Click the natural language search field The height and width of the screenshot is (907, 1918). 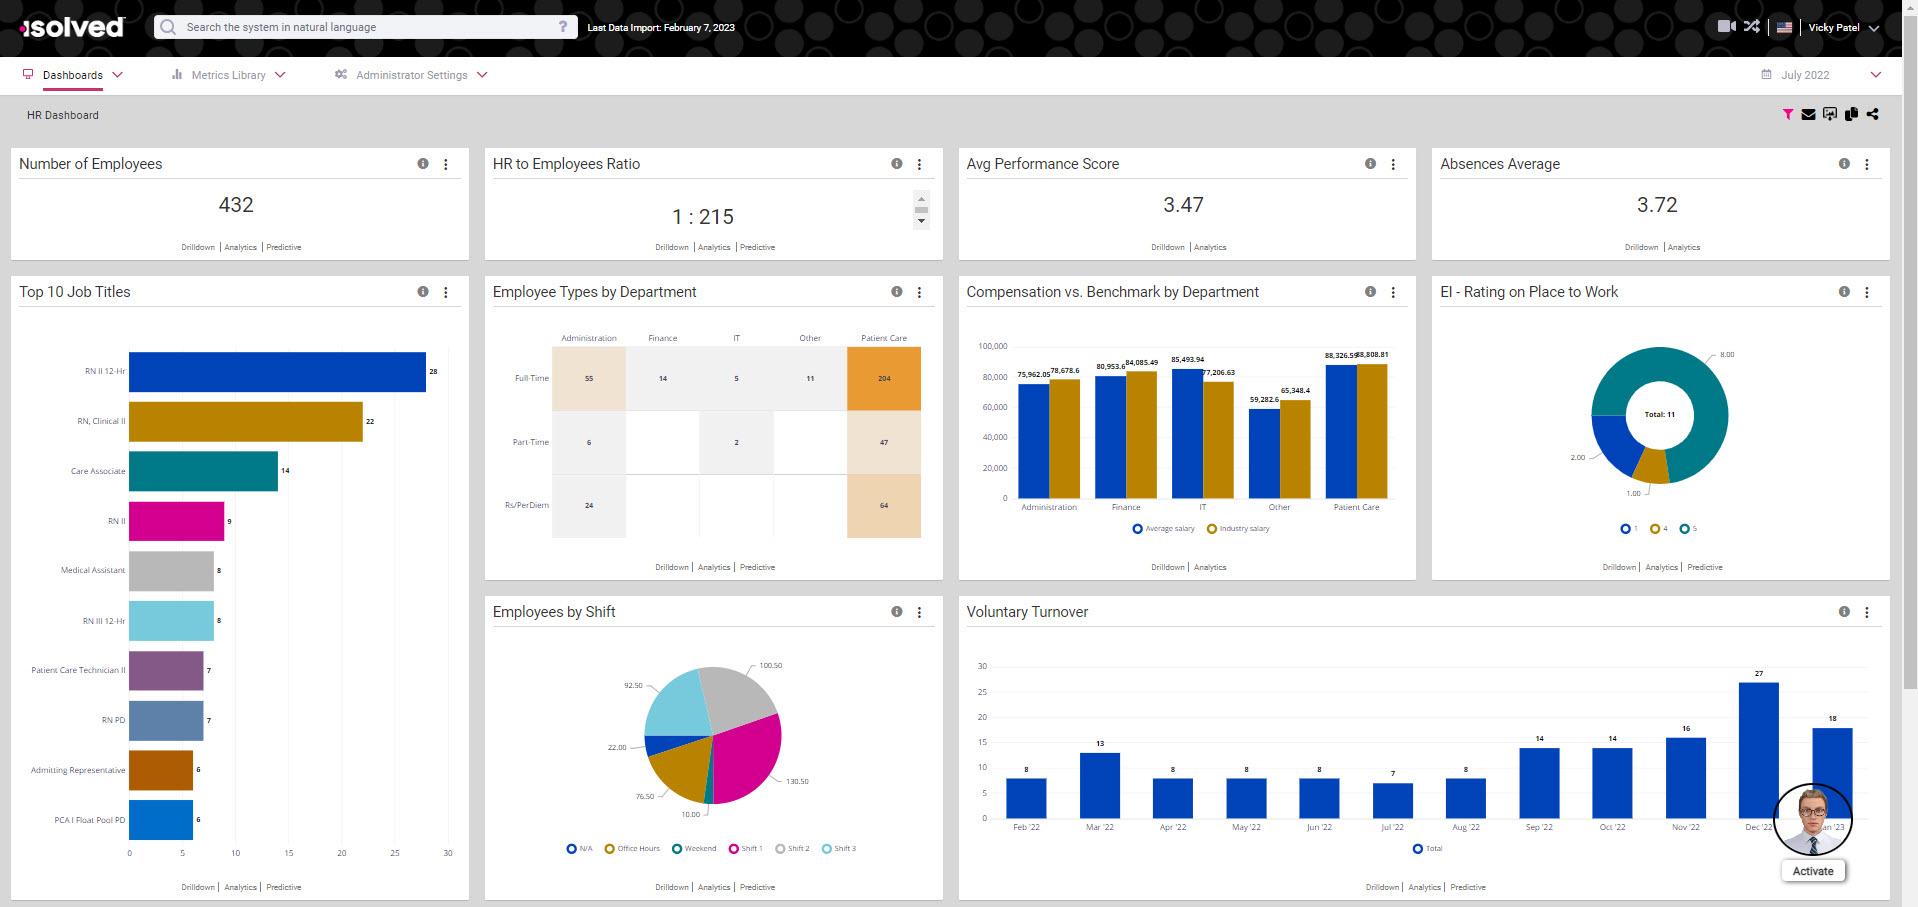365,27
